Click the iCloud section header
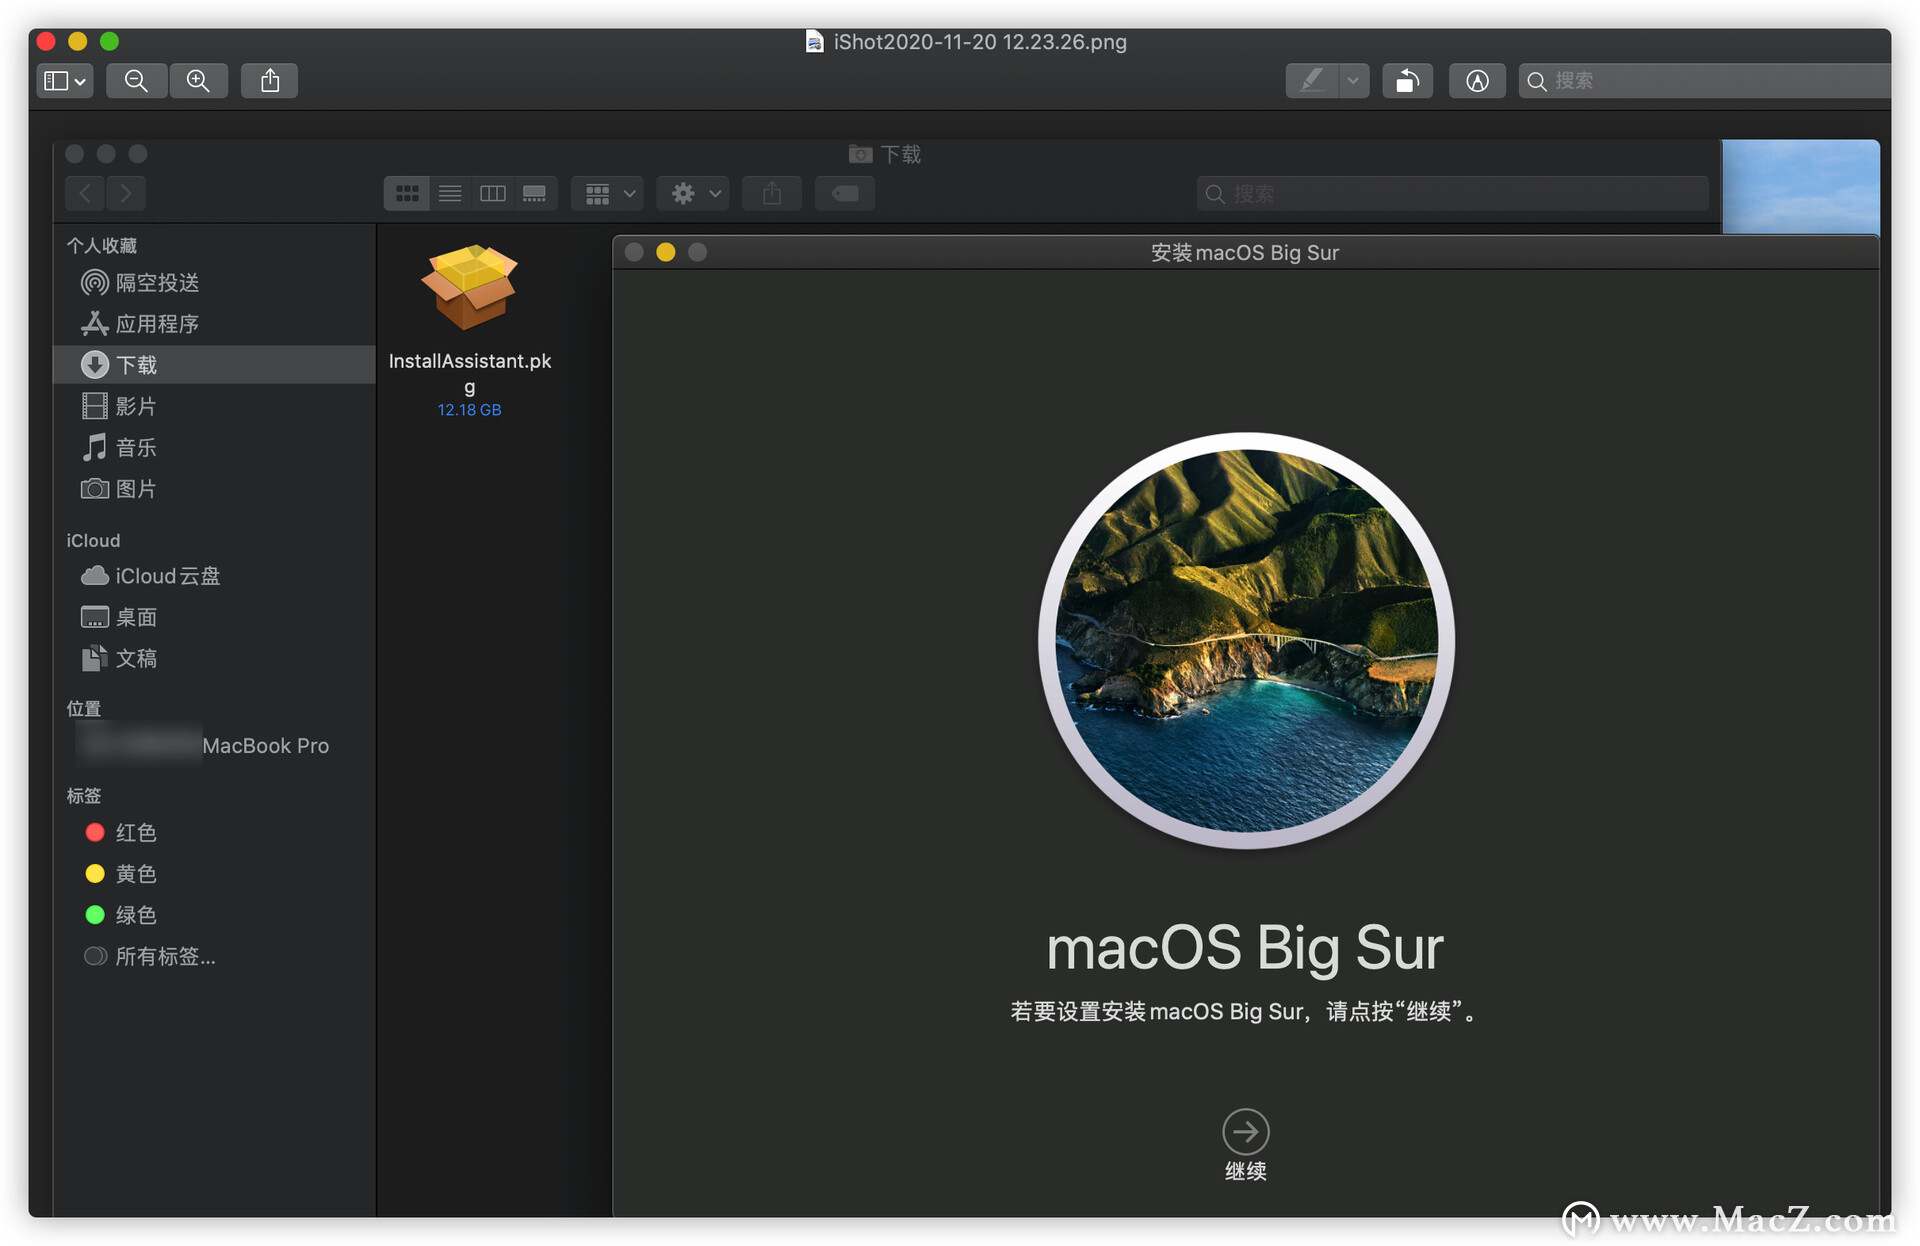Screen dimensions: 1920x1246 click(93, 540)
